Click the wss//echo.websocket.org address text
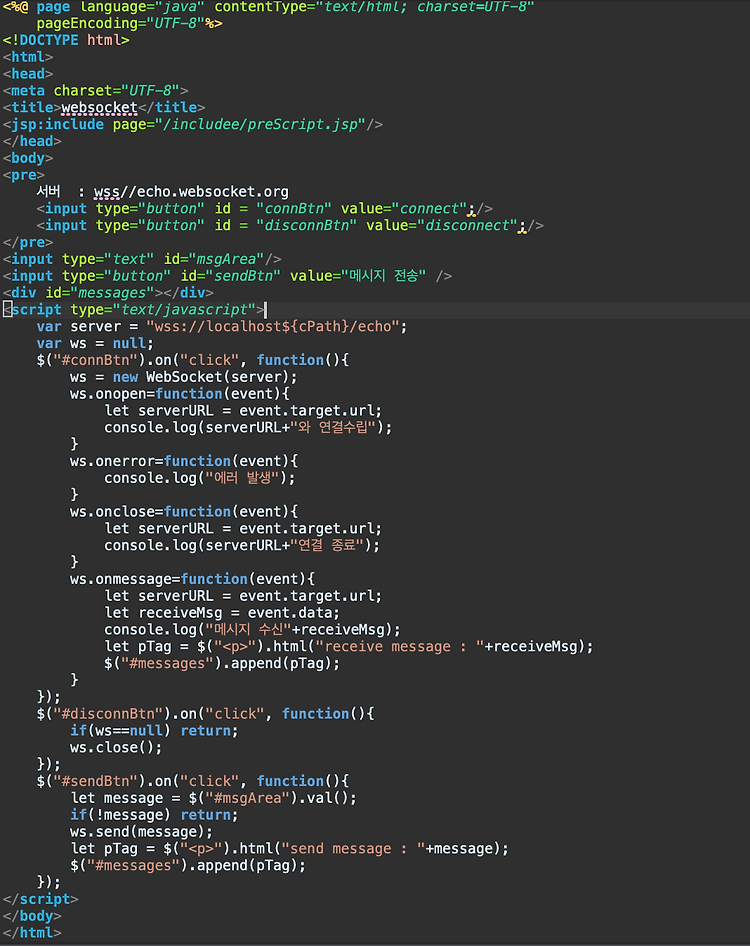Image resolution: width=750 pixels, height=946 pixels. pyautogui.click(x=191, y=192)
